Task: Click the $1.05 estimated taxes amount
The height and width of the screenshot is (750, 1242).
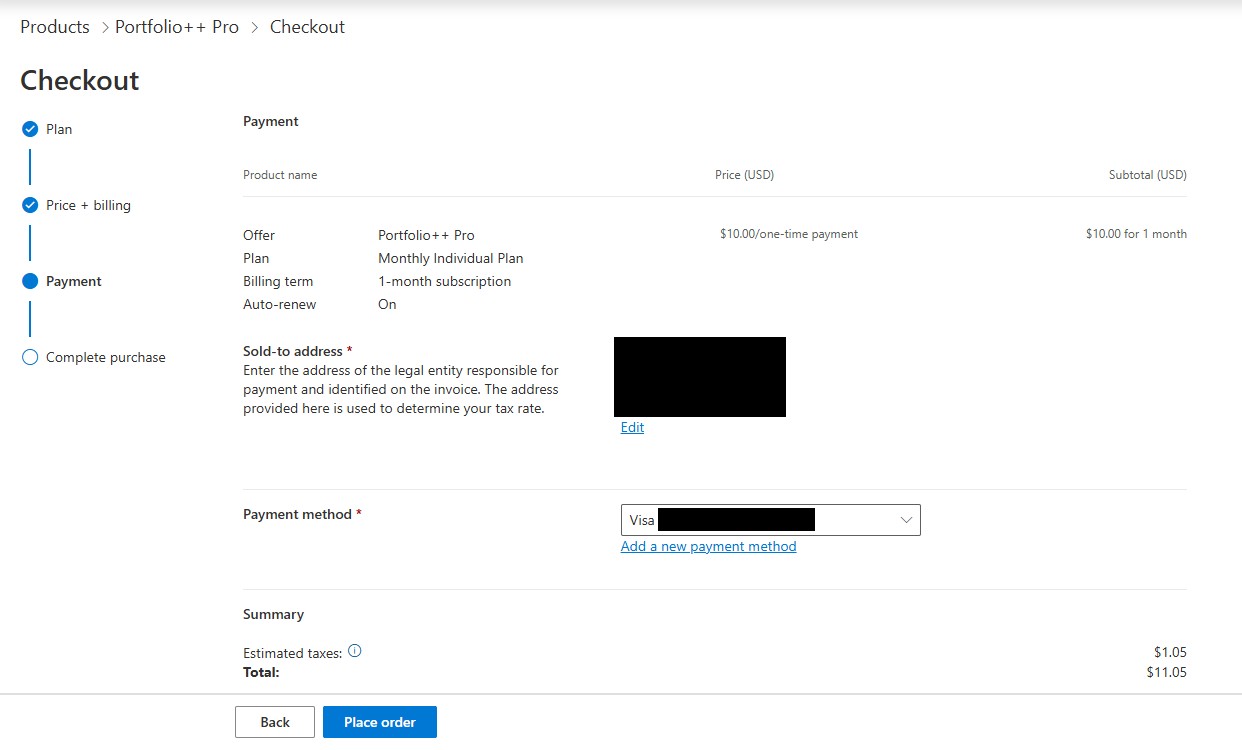Action: [x=1169, y=652]
